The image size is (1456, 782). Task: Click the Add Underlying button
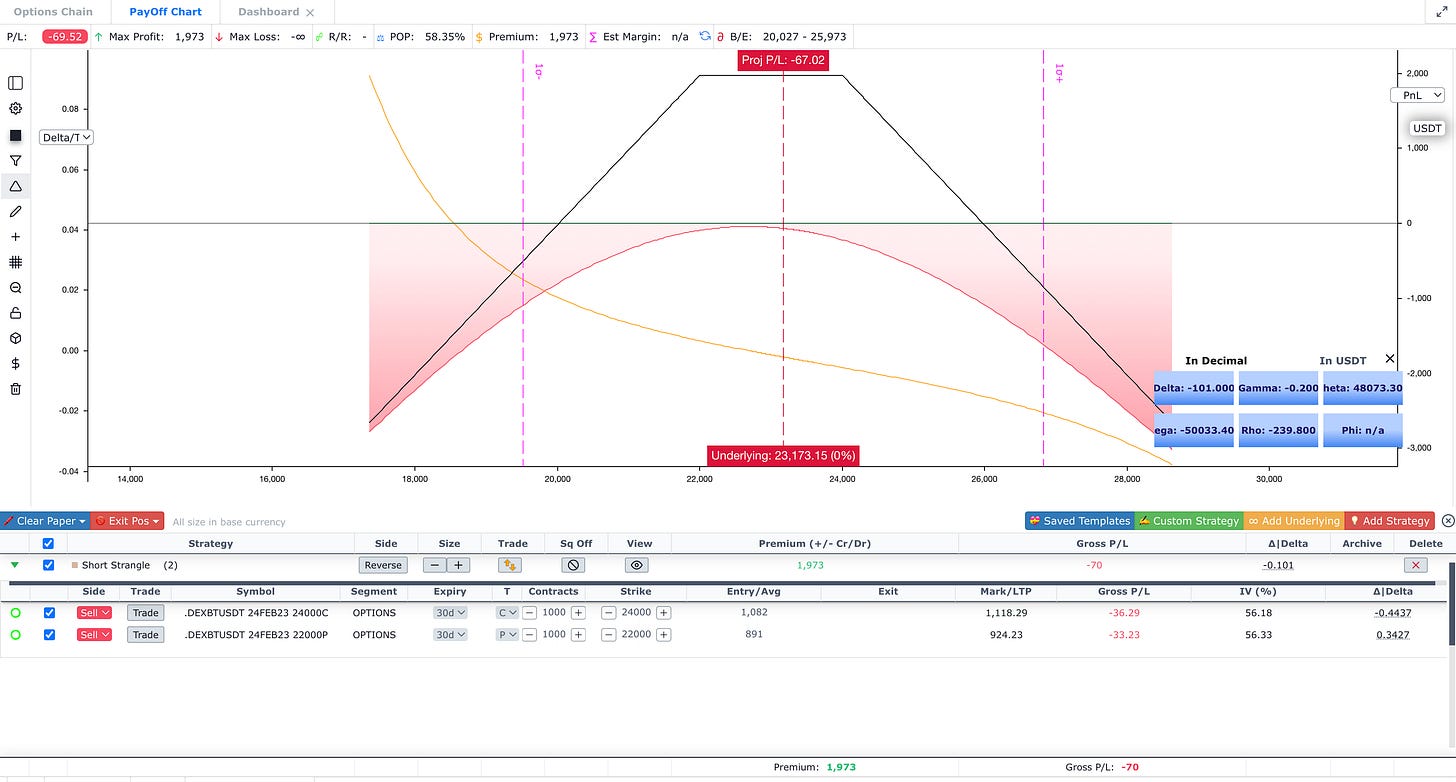tap(1293, 521)
